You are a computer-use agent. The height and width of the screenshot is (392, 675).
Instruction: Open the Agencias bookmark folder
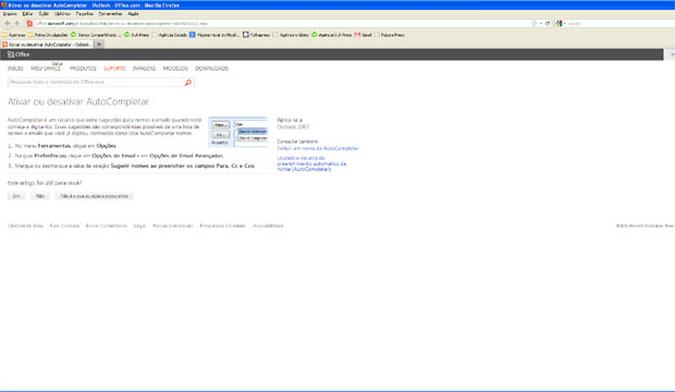(14, 35)
